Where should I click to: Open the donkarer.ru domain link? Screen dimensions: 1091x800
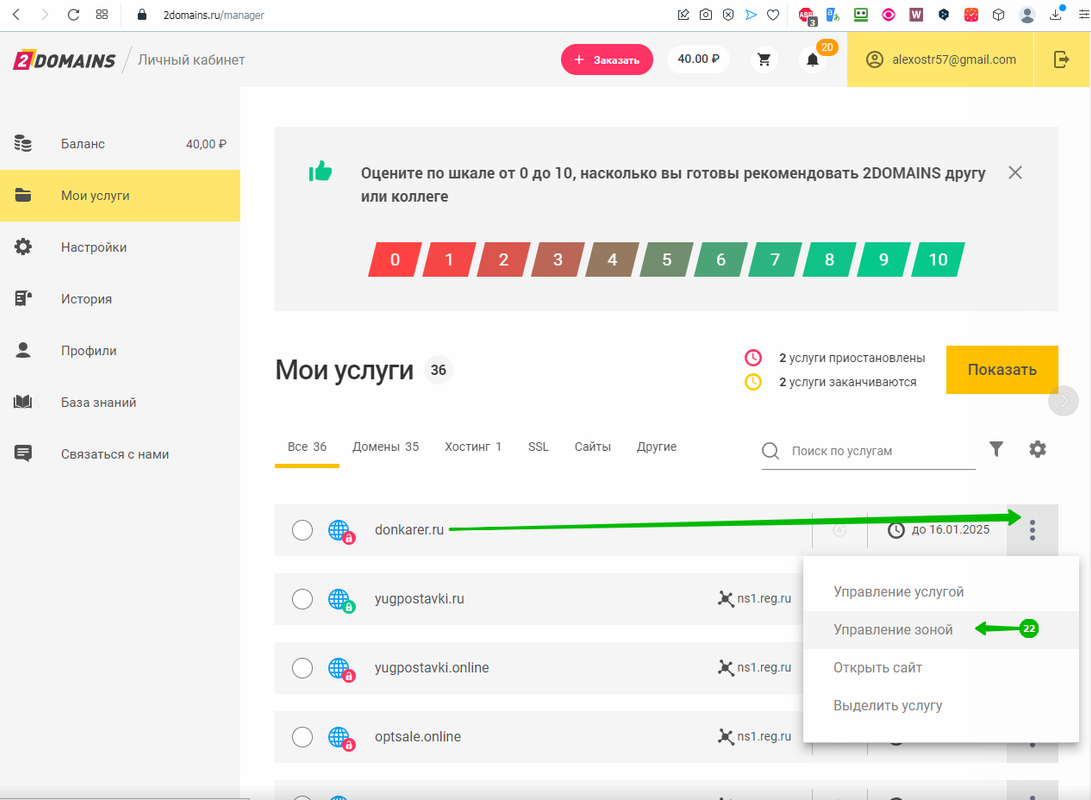click(x=409, y=530)
